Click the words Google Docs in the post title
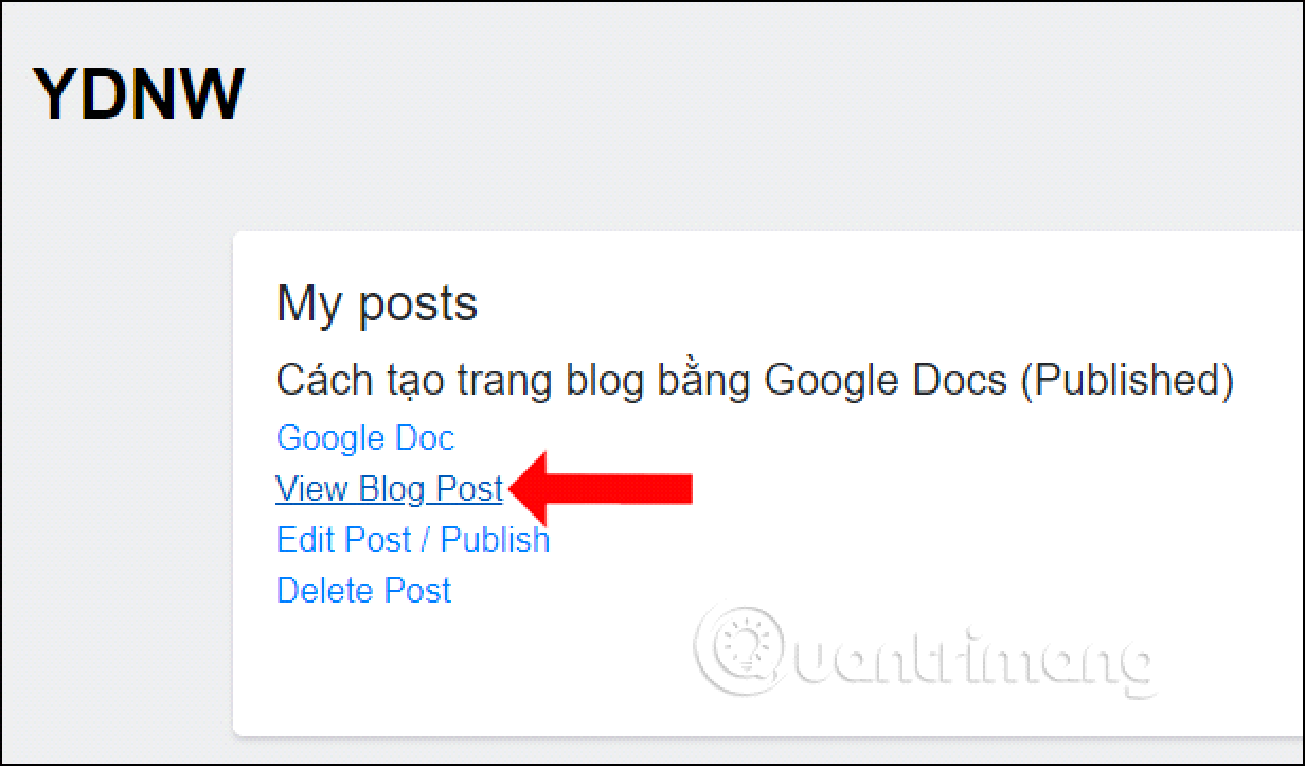The height and width of the screenshot is (766, 1305). pyautogui.click(x=885, y=381)
